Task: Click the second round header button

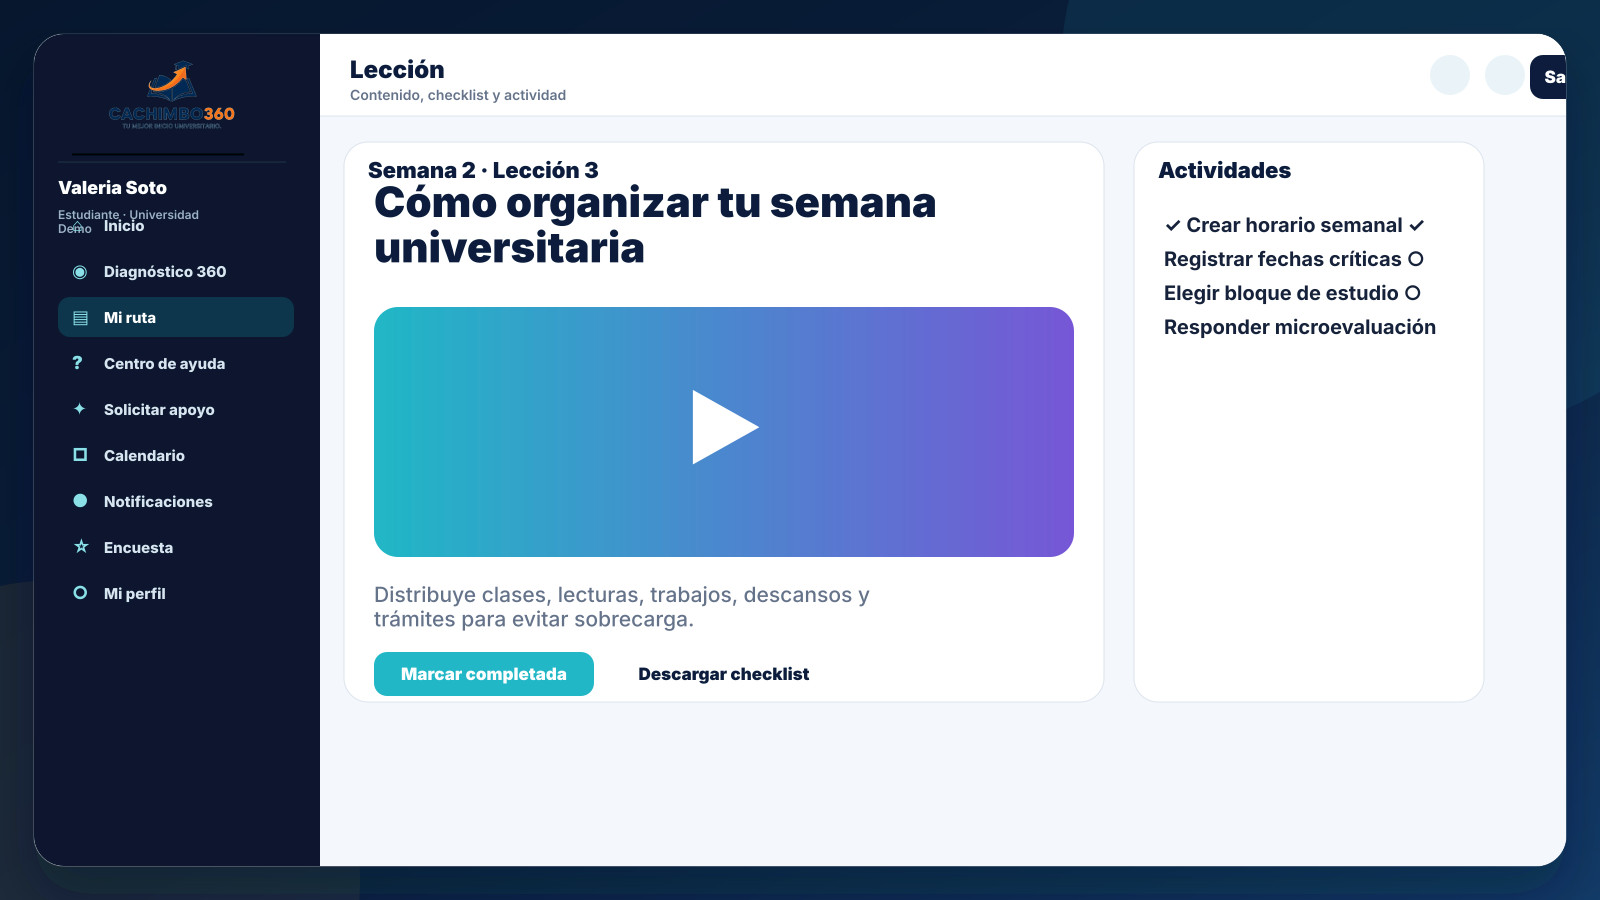Action: 1505,75
